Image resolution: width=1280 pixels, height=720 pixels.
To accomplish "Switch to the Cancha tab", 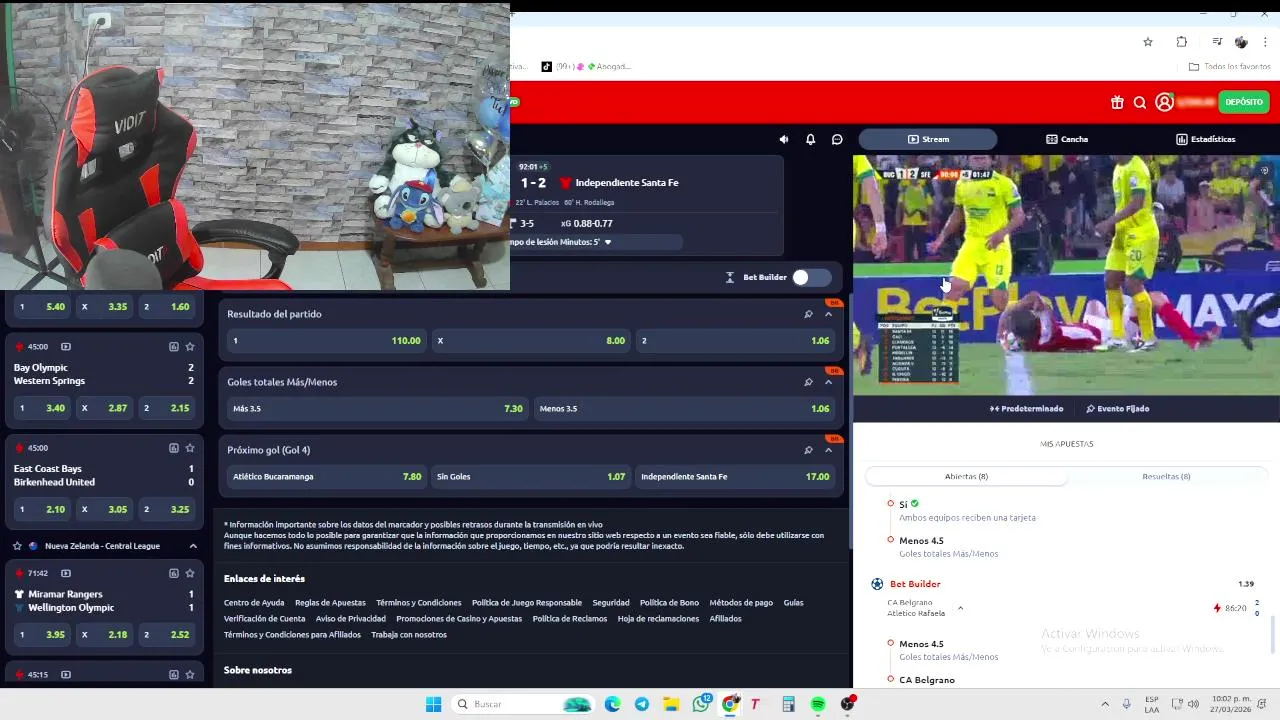I will pos(1067,139).
